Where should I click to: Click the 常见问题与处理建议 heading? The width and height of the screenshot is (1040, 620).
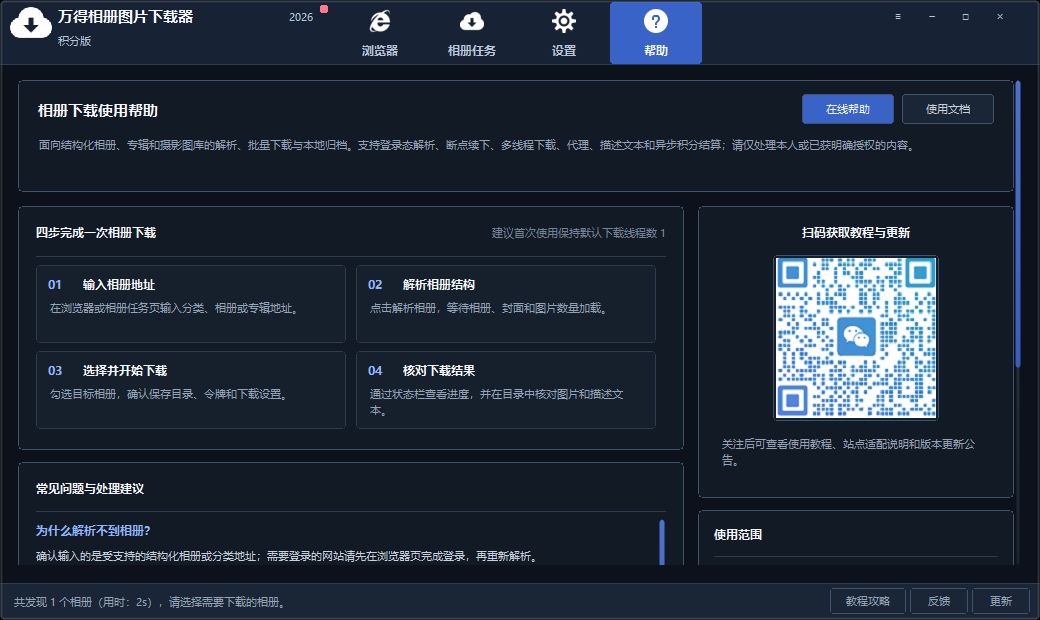[90, 489]
